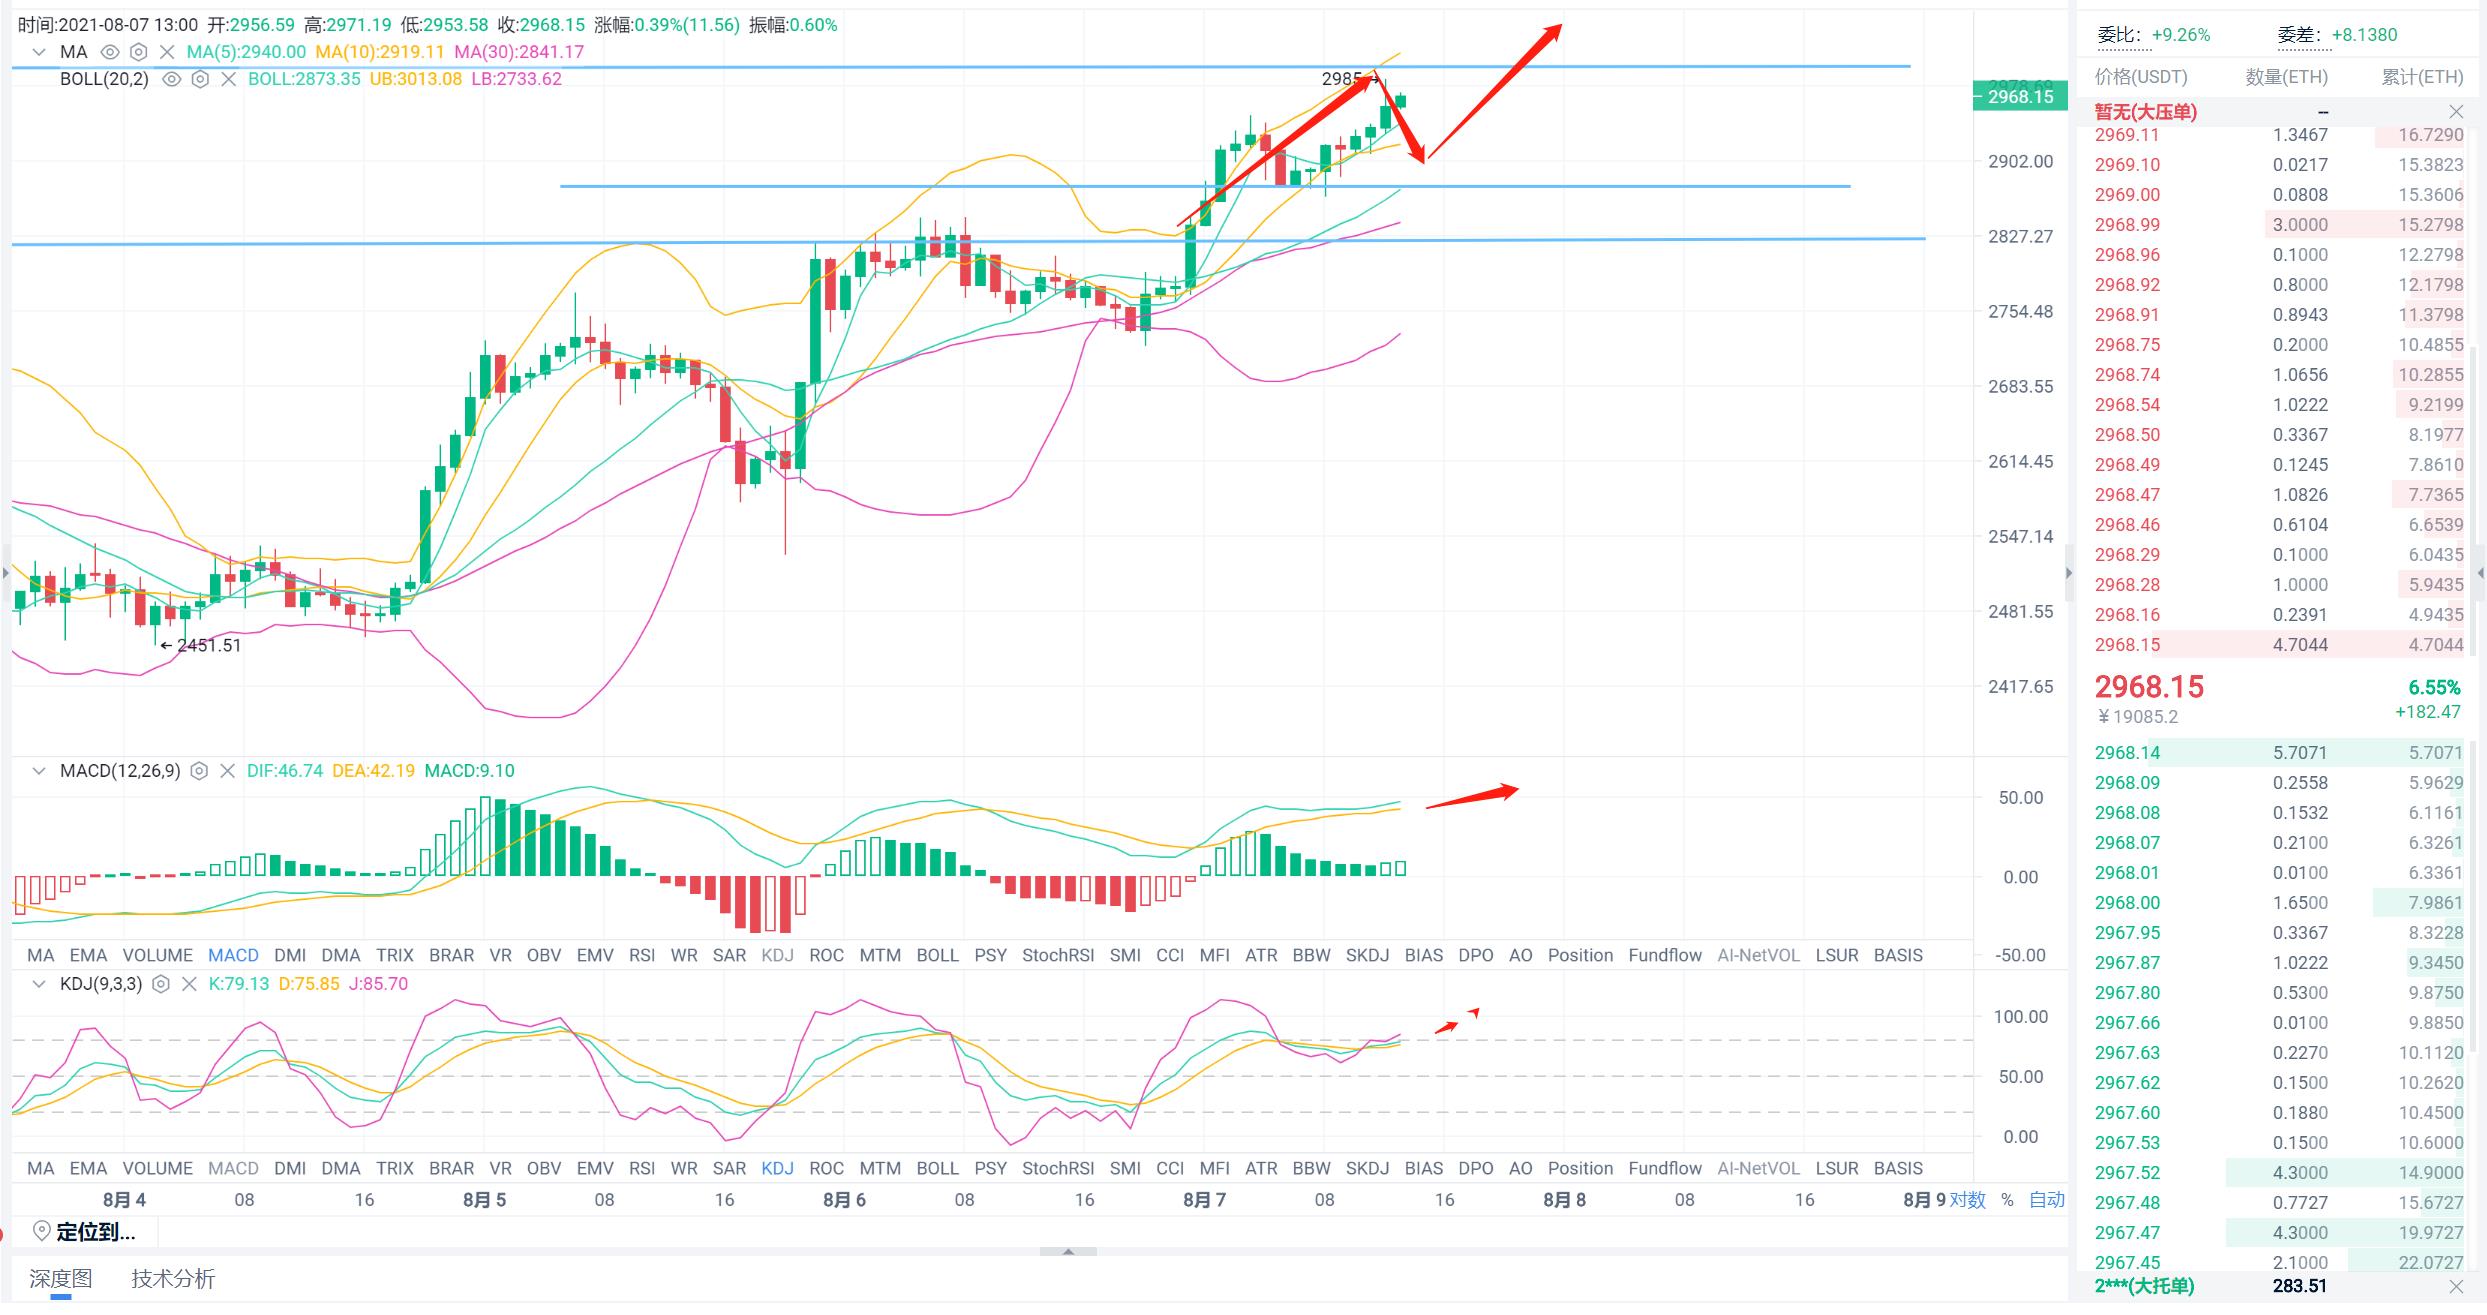2487x1315 pixels.
Task: Collapse the KDJ panel chevron
Action: point(39,984)
